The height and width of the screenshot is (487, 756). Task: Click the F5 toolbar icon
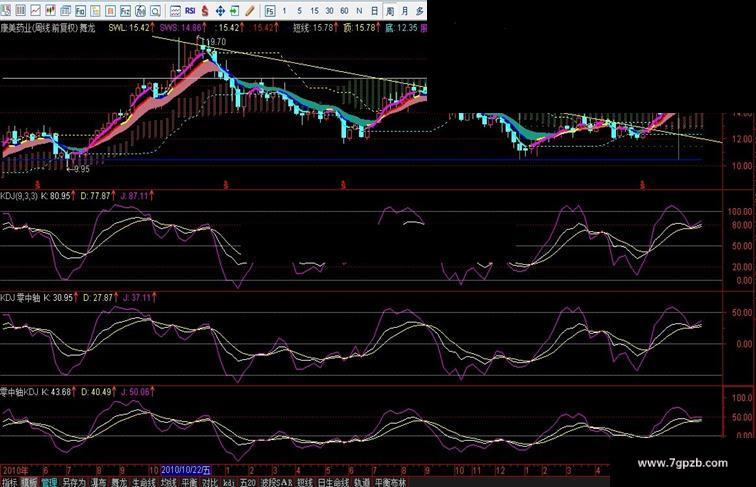[270, 10]
